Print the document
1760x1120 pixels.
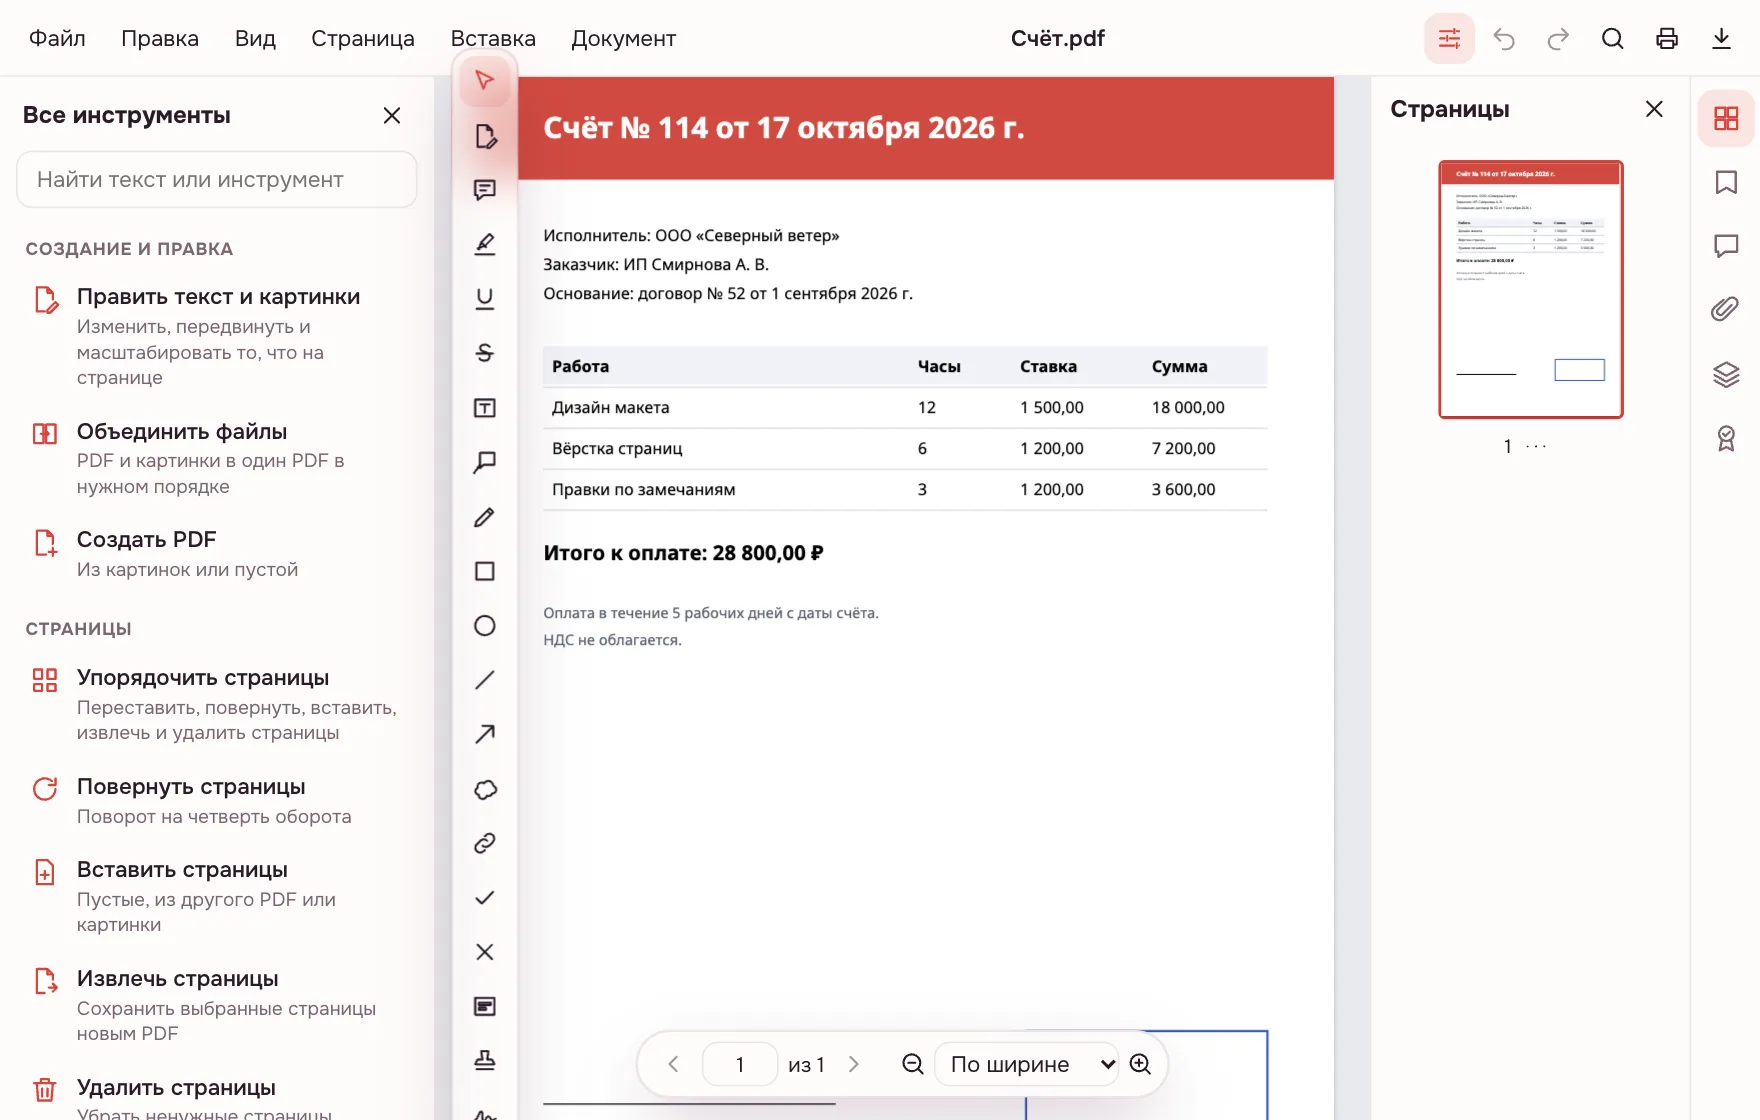tap(1667, 39)
